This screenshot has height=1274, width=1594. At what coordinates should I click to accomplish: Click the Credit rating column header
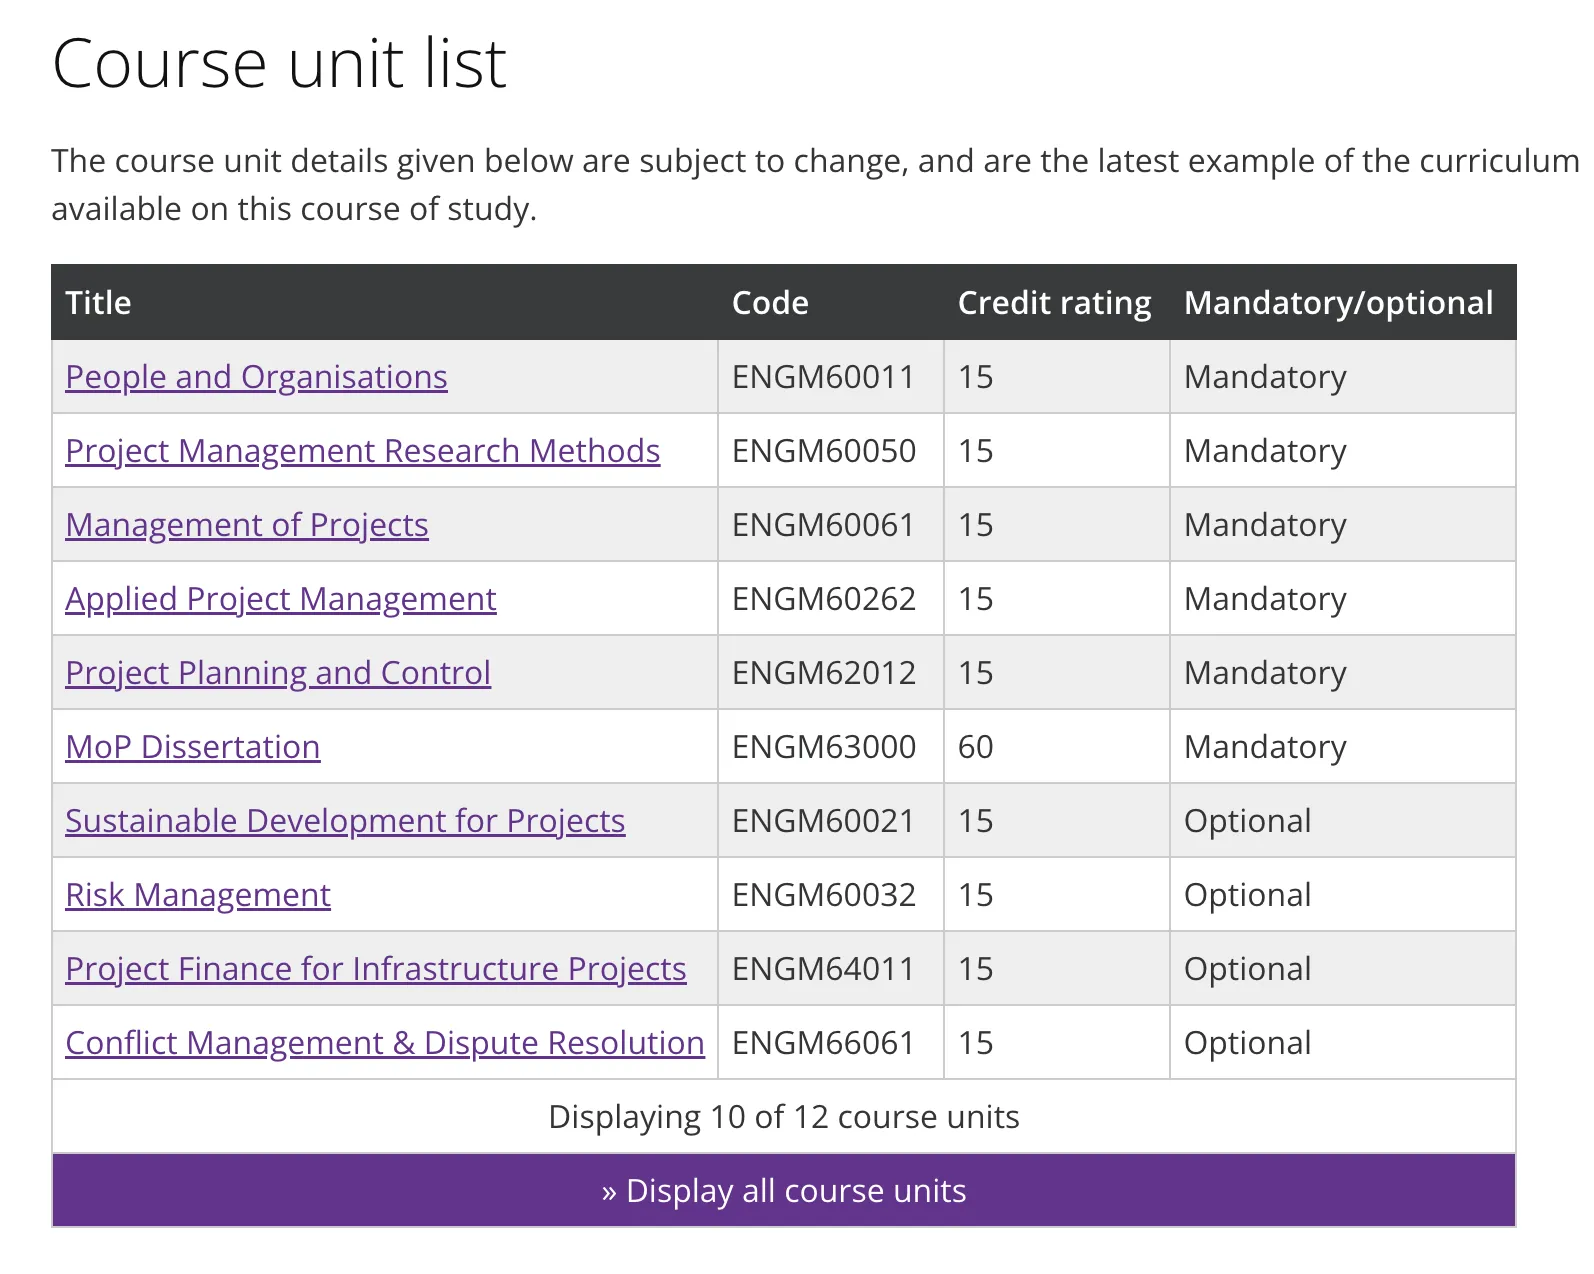(1054, 303)
